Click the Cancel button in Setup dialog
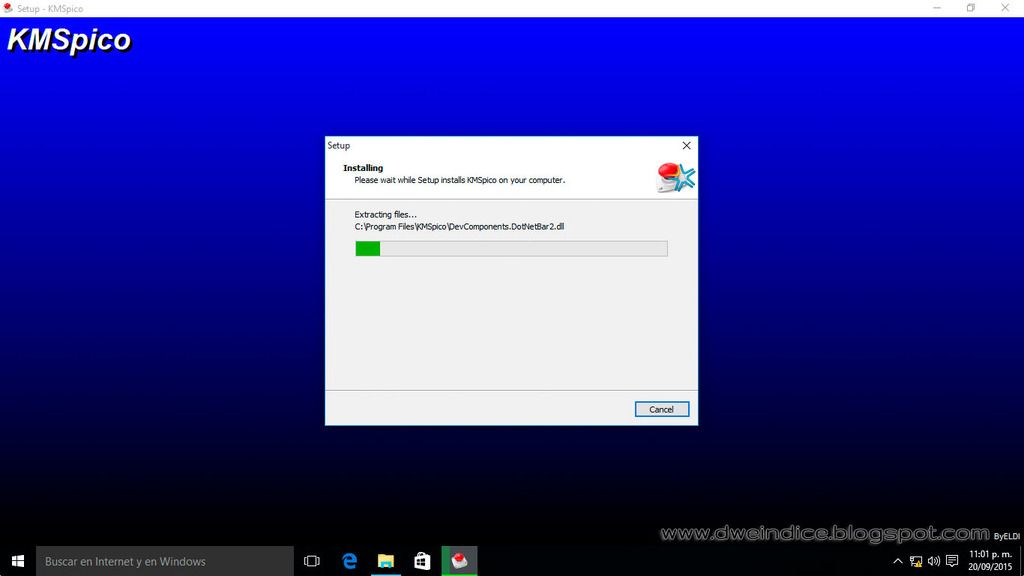1024x576 pixels. 661,409
